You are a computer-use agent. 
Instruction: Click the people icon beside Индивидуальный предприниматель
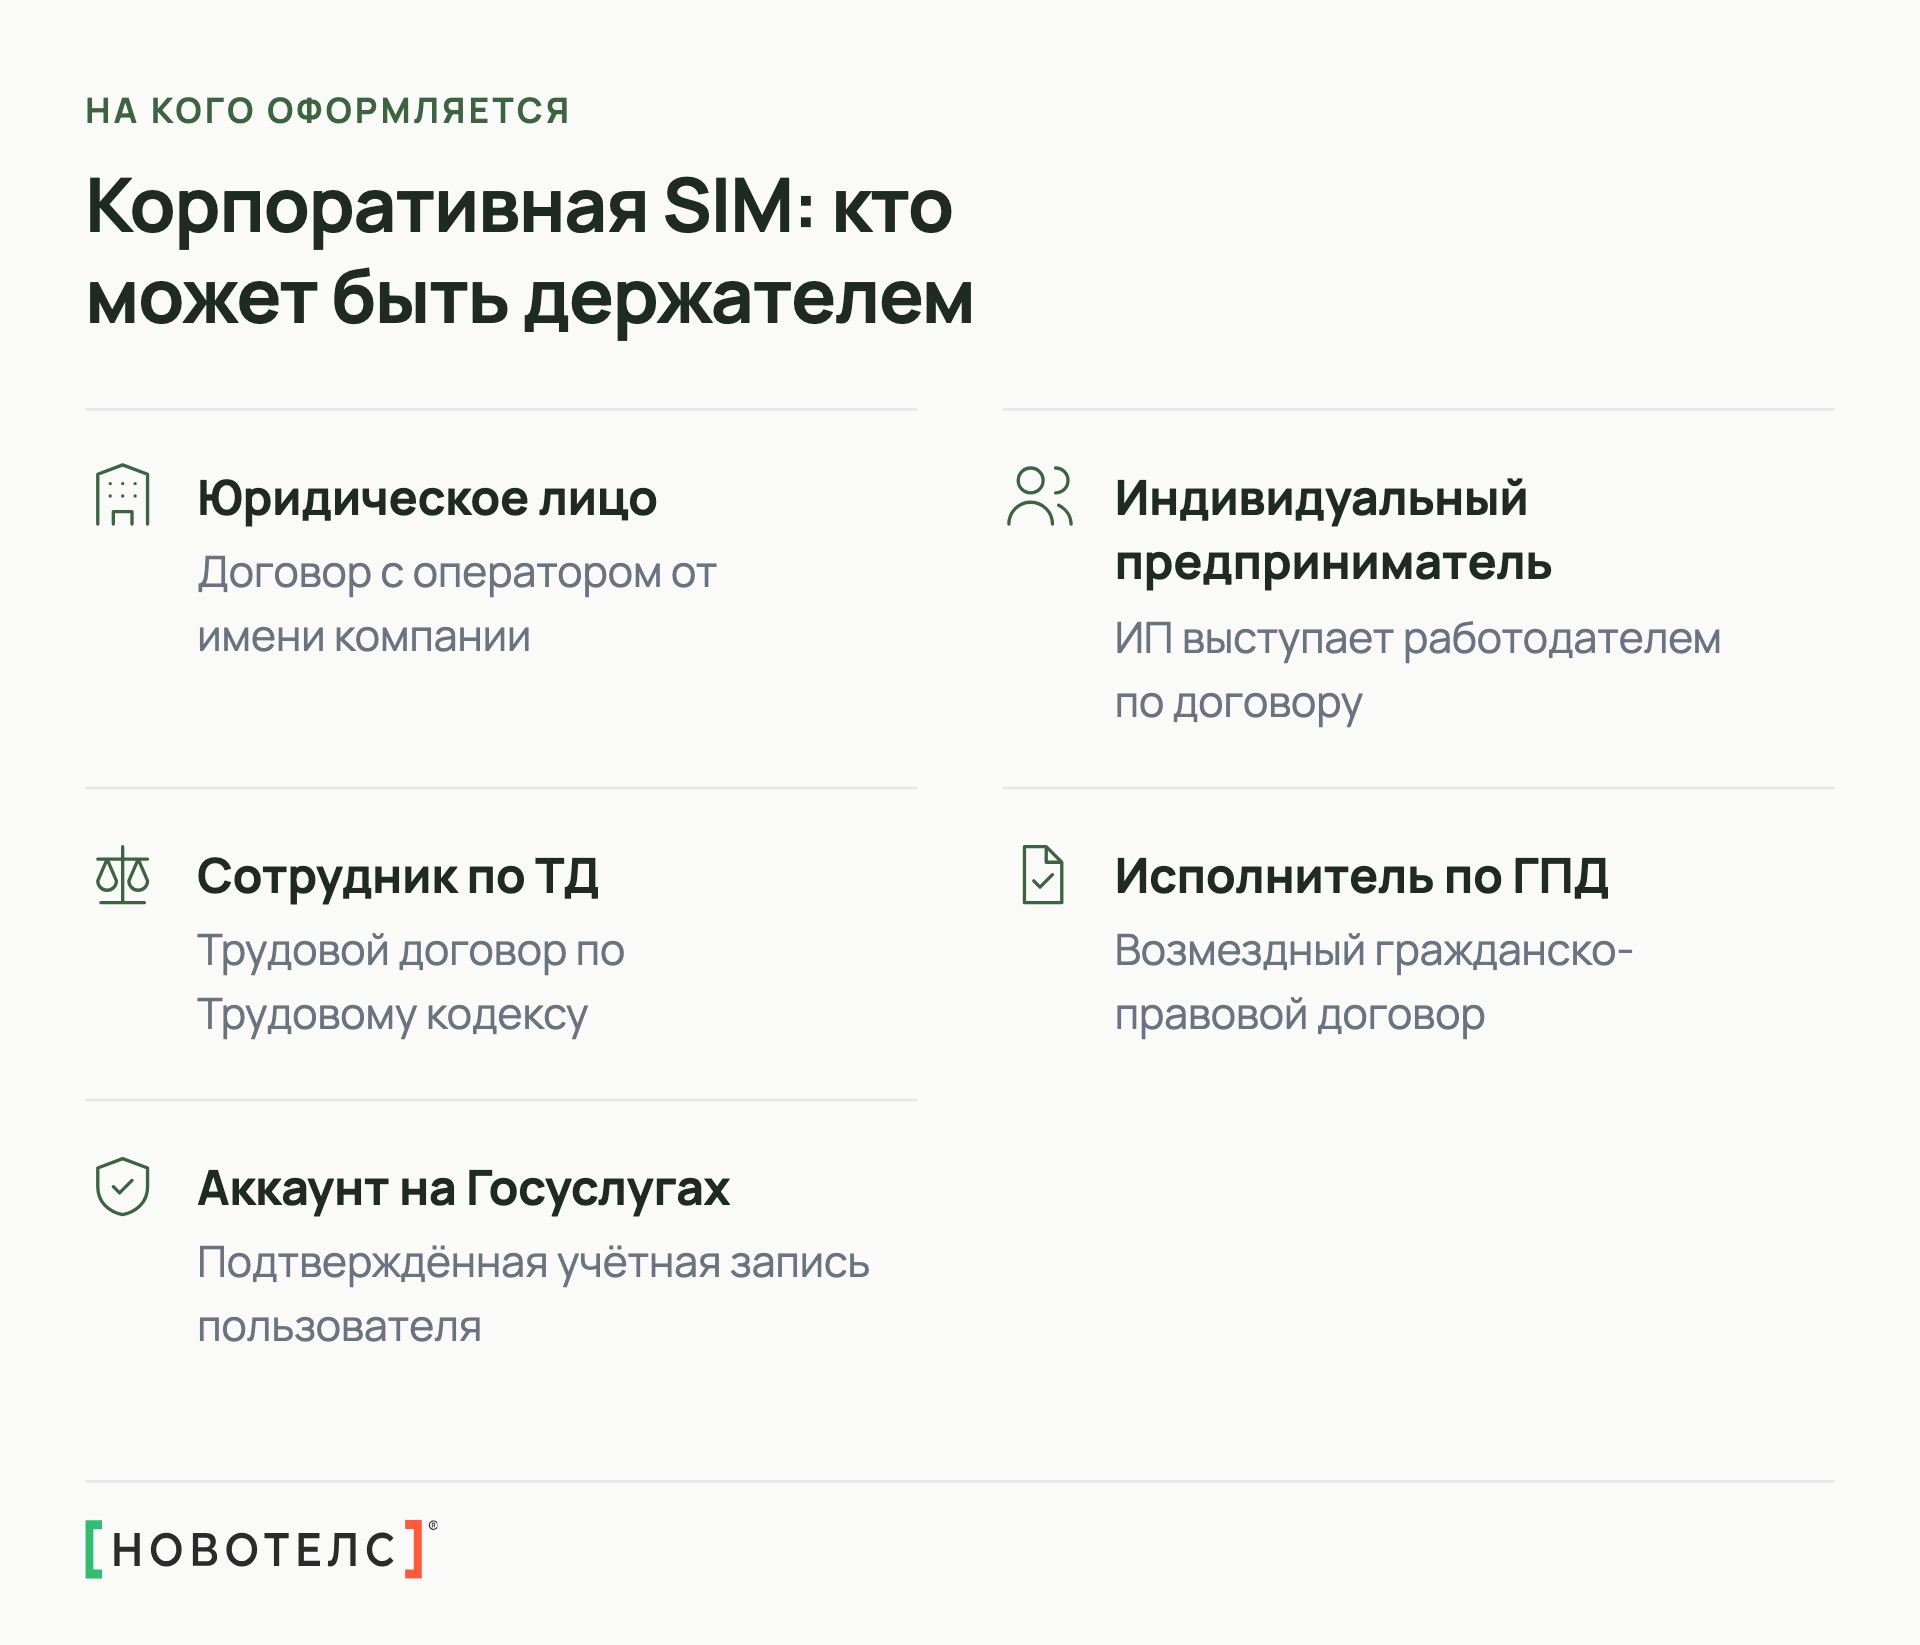(1040, 495)
